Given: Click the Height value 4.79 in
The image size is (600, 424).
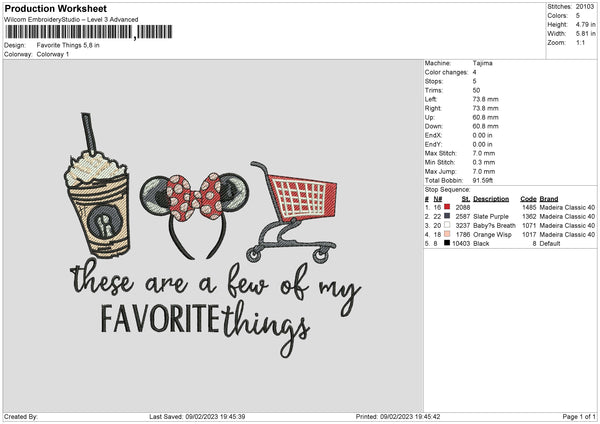Looking at the screenshot, I should [585, 24].
